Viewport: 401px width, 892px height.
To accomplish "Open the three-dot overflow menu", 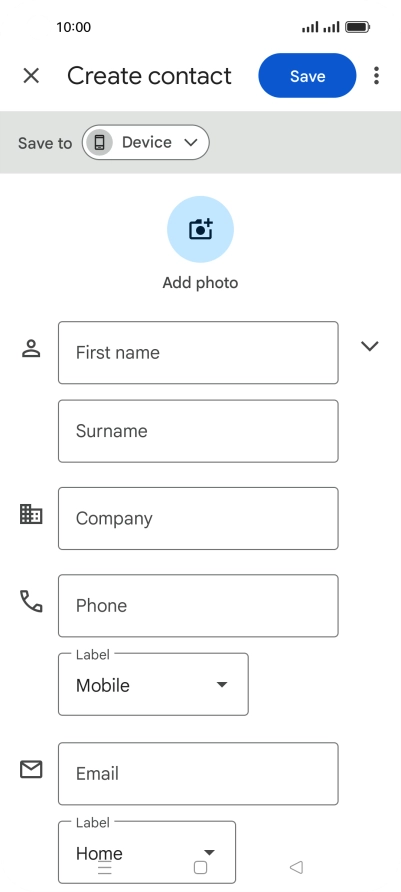I will click(x=376, y=76).
